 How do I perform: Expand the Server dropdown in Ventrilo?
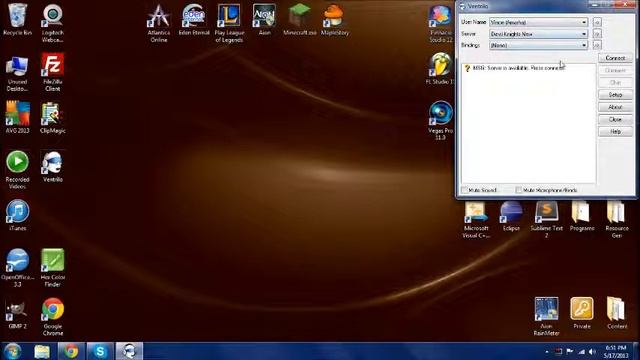(584, 34)
